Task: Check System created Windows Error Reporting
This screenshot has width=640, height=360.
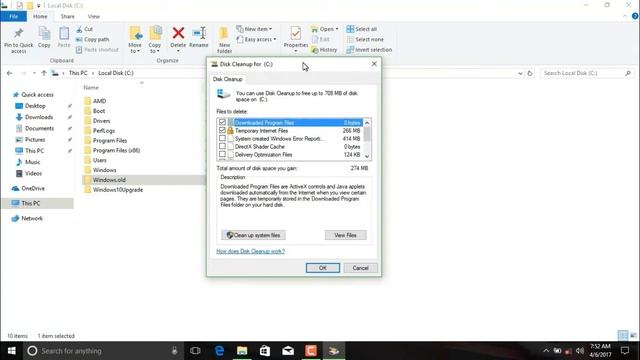Action: pyautogui.click(x=222, y=138)
